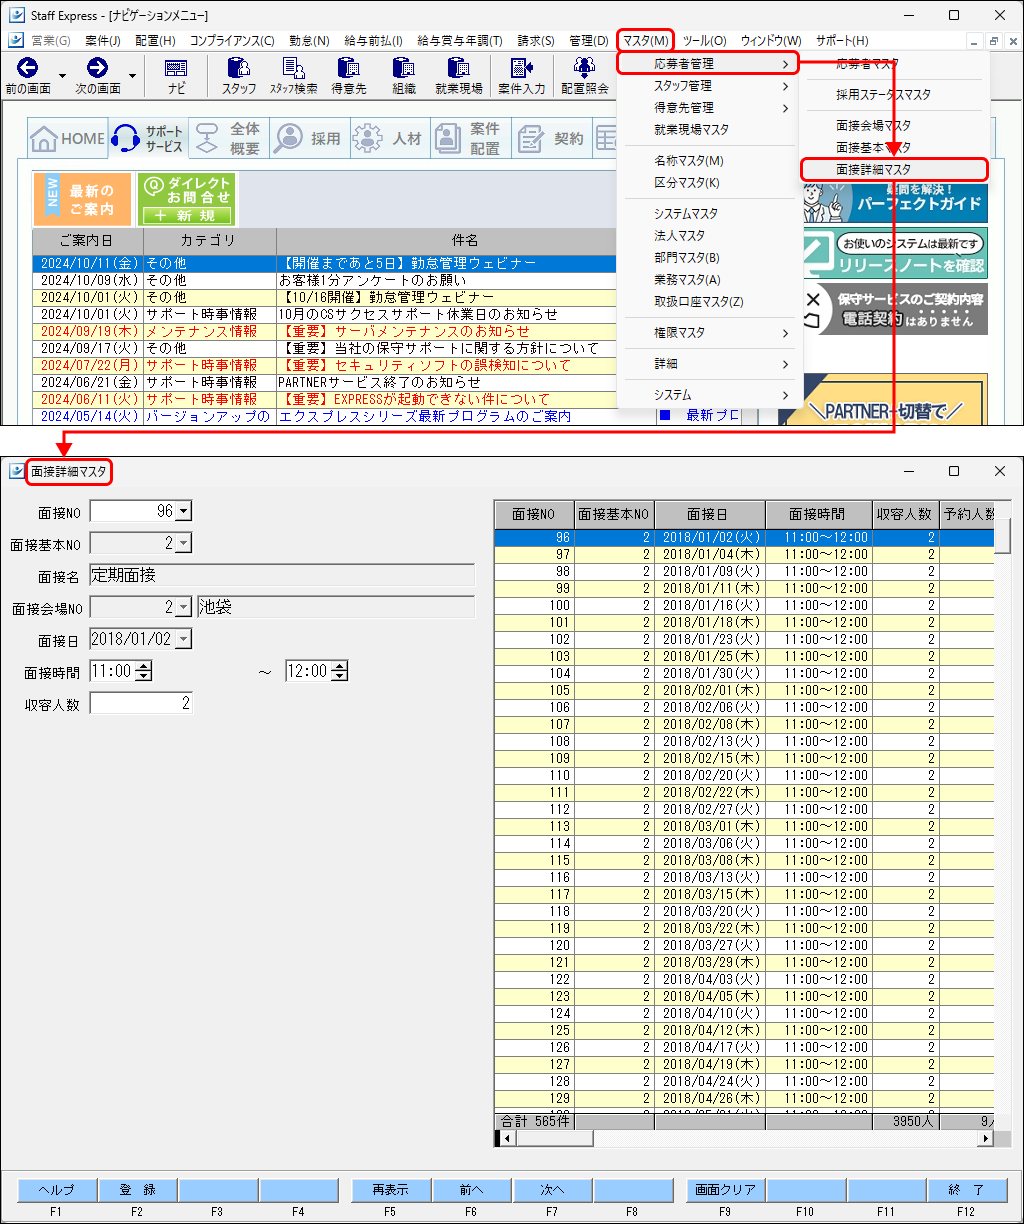Screen dimensions: 1024x1224
Task: Click the 面接時間 end time stepper
Action: [x=340, y=671]
